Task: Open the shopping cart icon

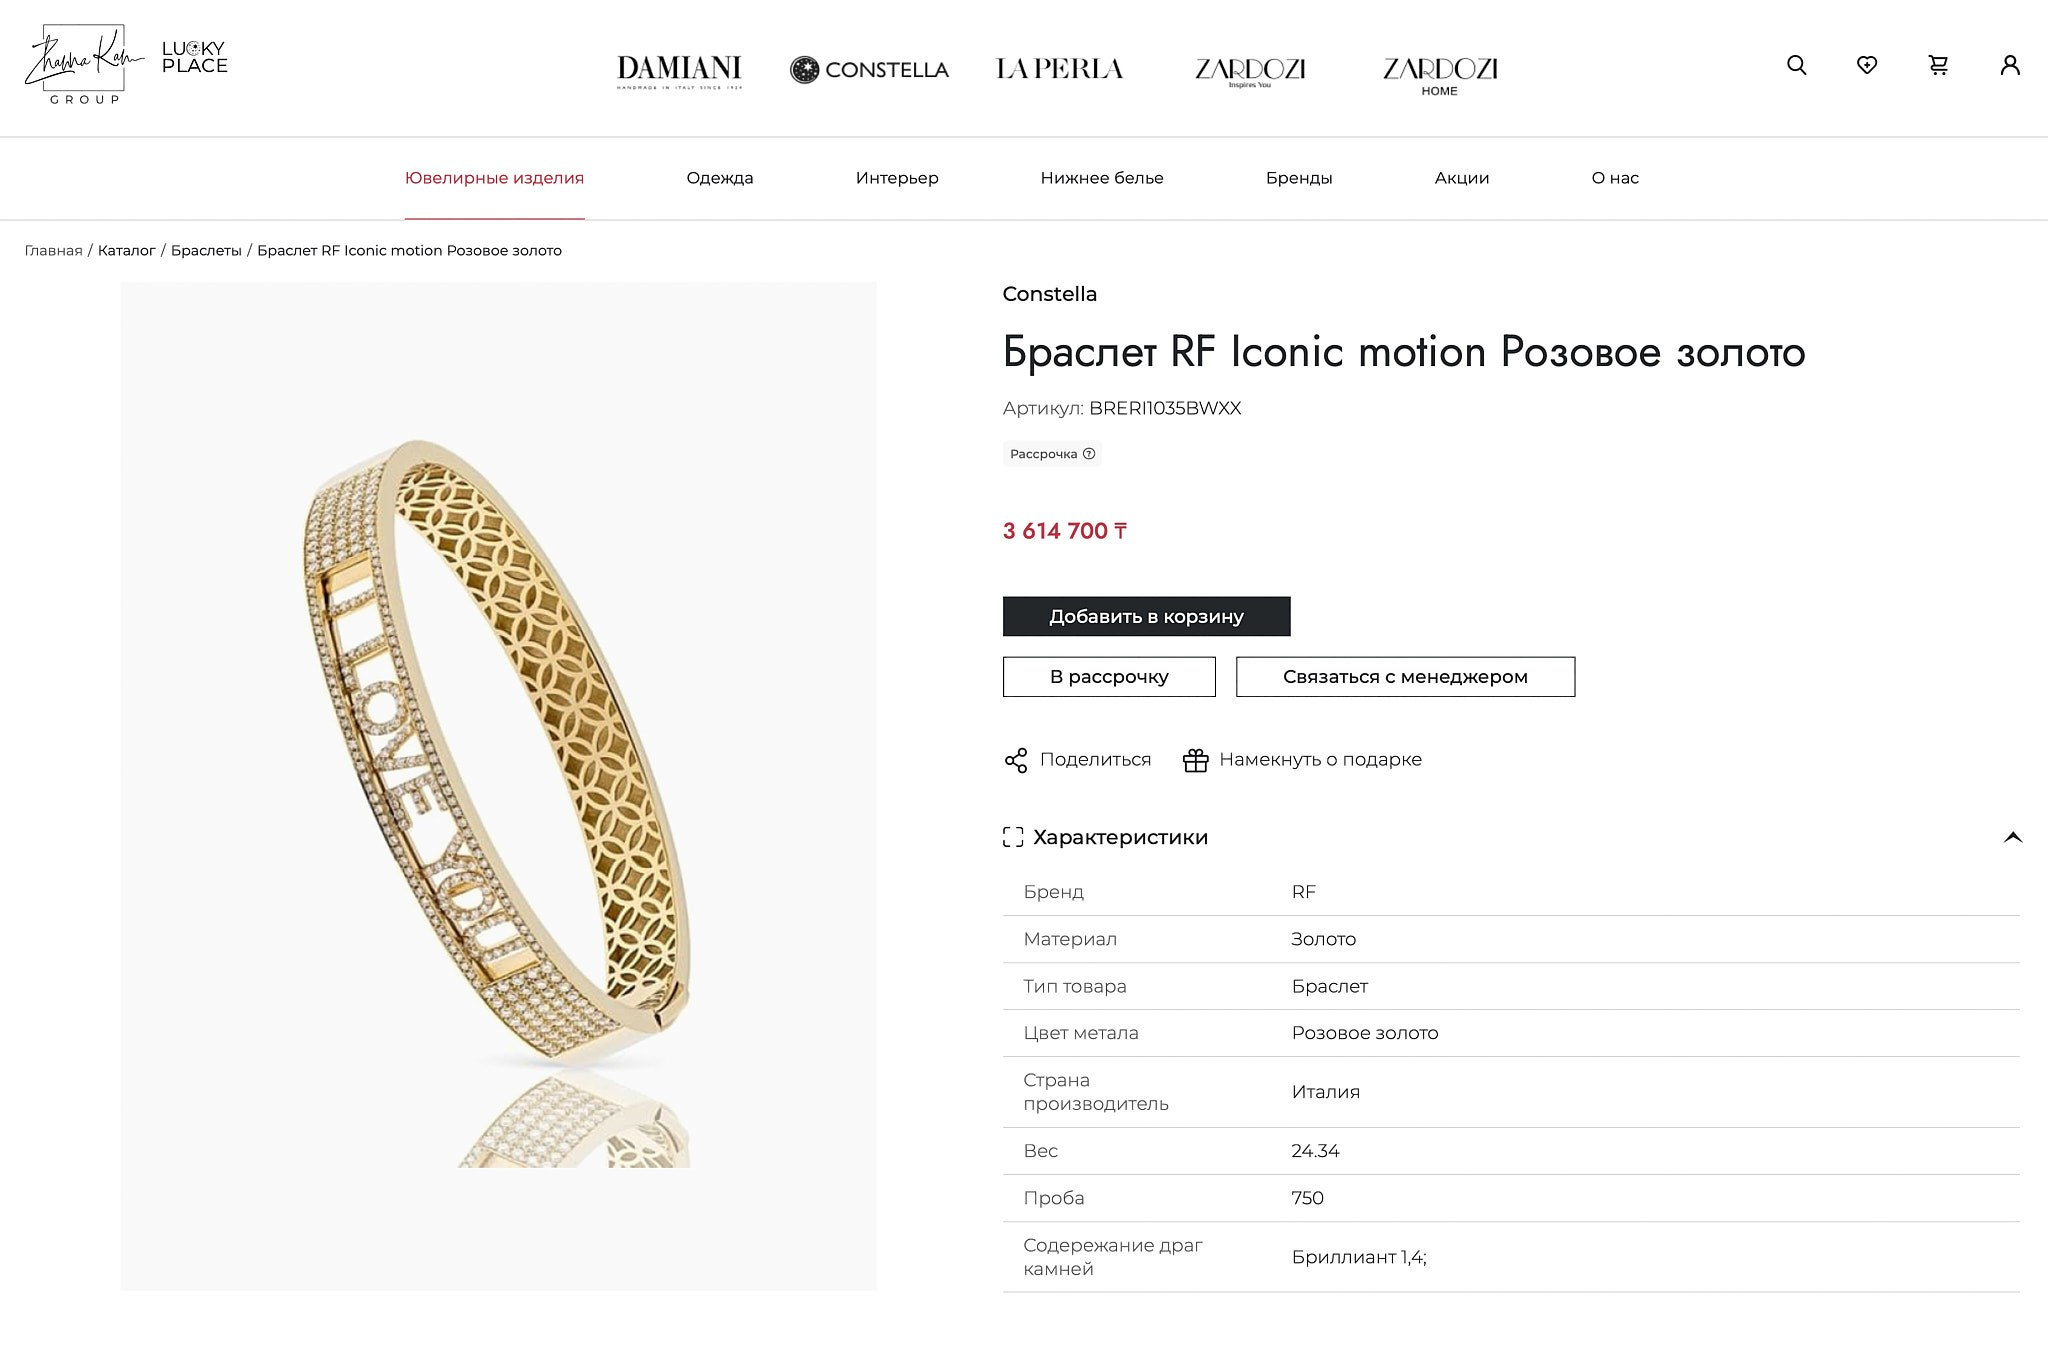Action: click(1939, 65)
